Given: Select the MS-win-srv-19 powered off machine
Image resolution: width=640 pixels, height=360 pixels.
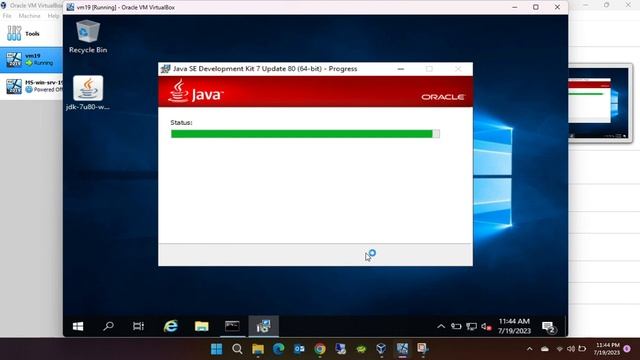Looking at the screenshot, I should click(x=31, y=86).
